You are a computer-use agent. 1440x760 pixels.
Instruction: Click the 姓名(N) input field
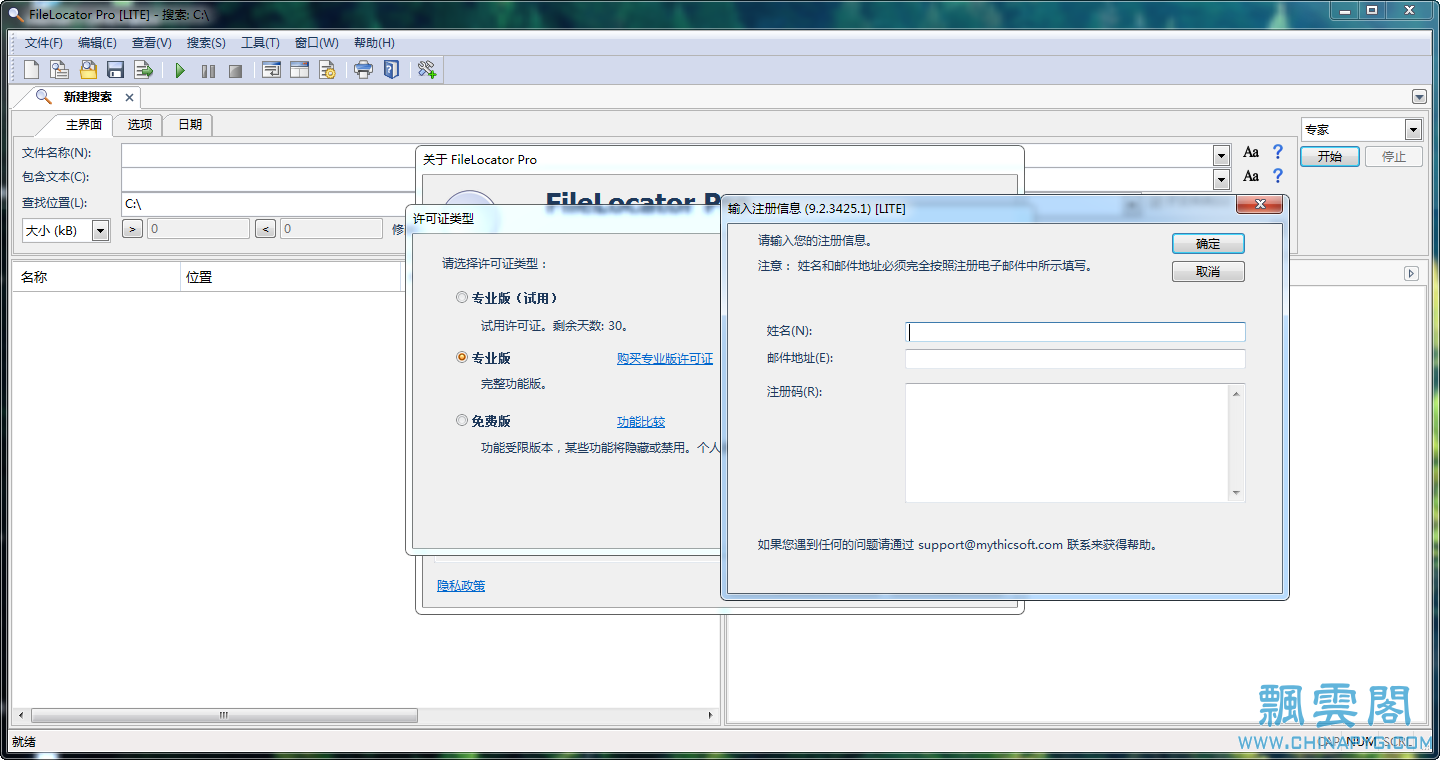1075,332
